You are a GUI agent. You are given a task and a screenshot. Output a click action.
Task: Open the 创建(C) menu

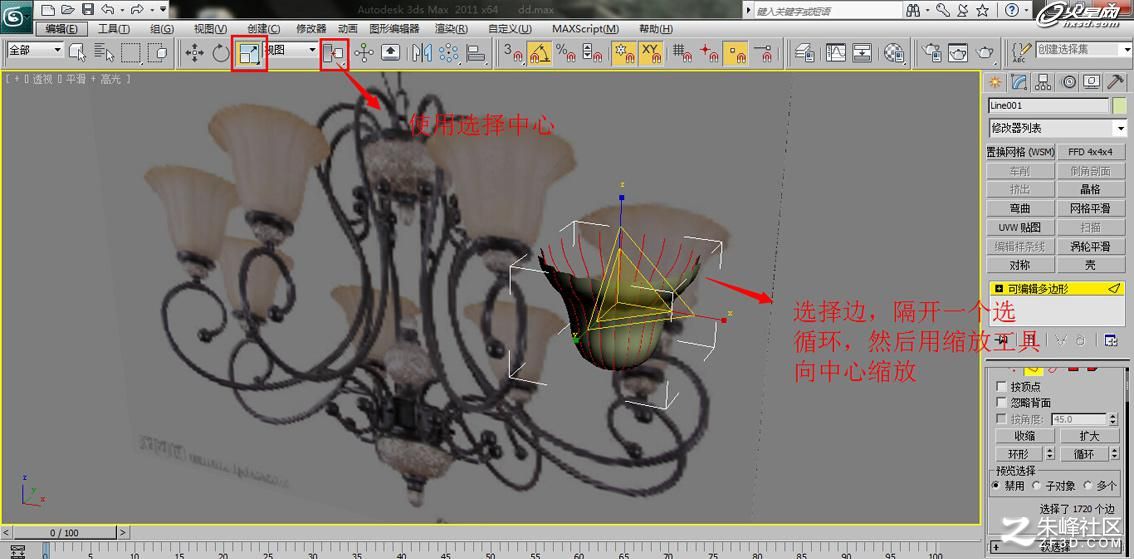pos(263,29)
